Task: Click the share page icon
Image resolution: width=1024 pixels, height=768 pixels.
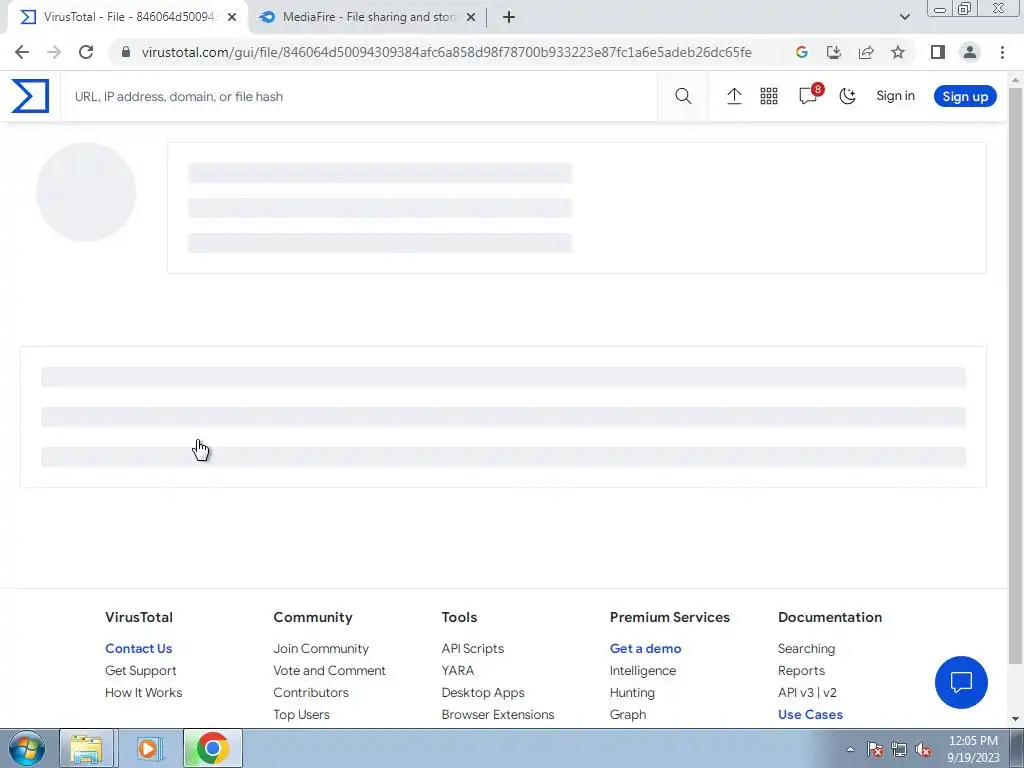Action: point(866,52)
